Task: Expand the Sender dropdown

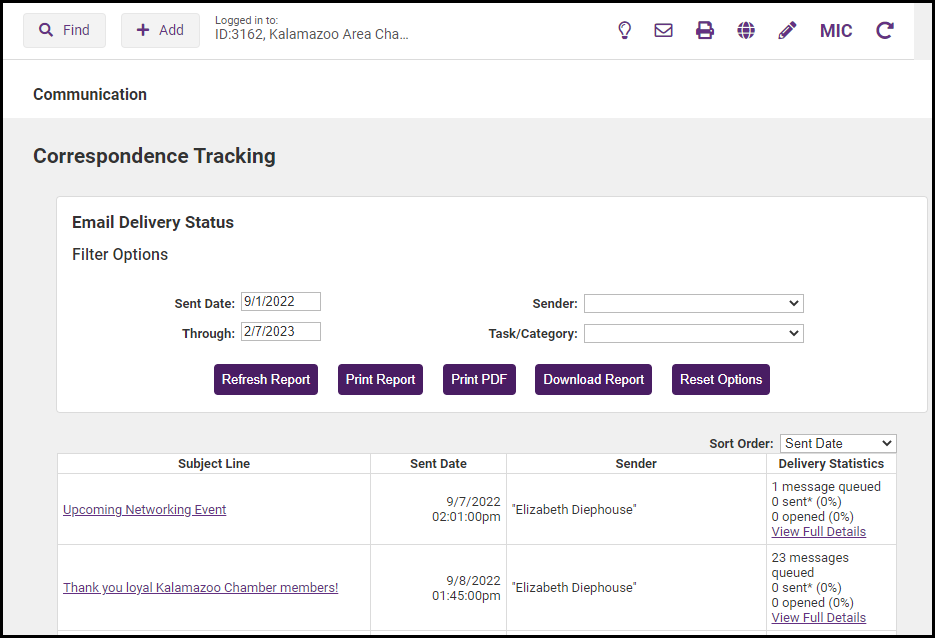Action: (x=693, y=303)
